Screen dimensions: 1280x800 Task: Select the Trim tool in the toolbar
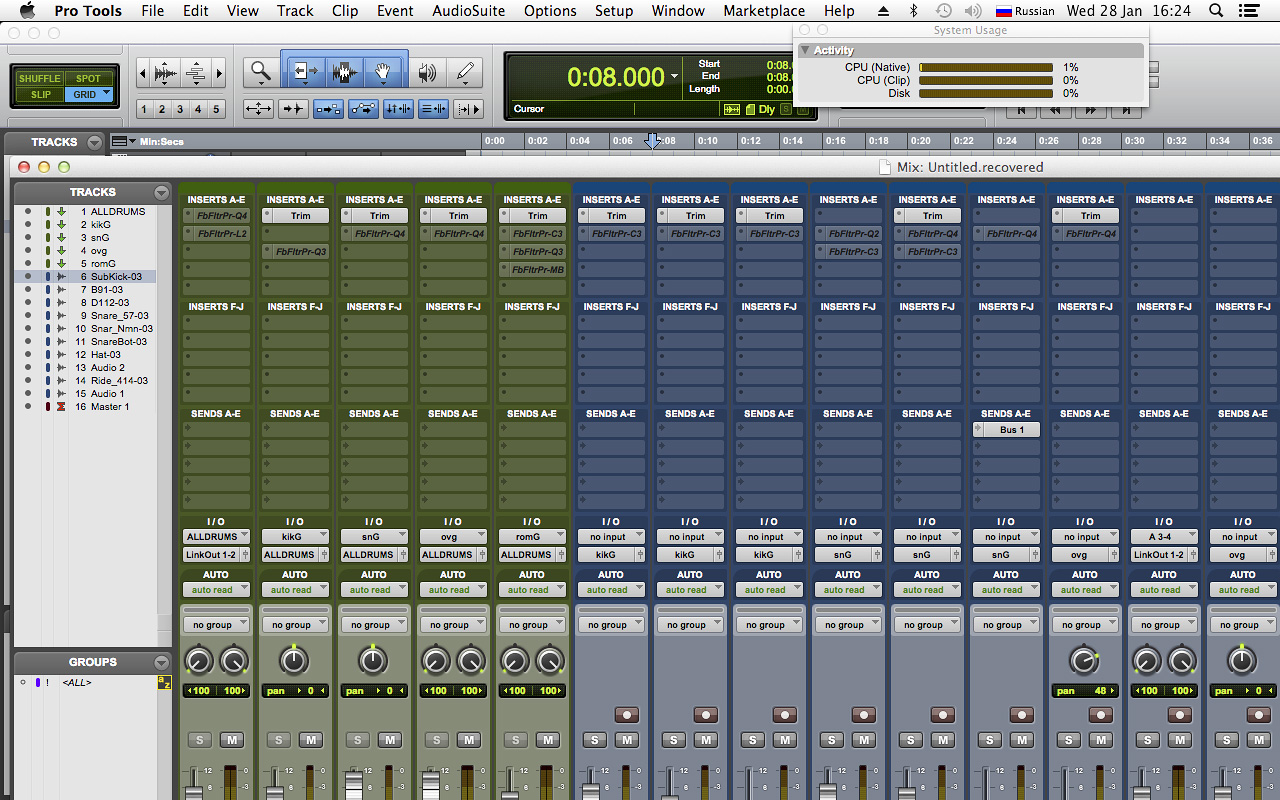(x=303, y=70)
